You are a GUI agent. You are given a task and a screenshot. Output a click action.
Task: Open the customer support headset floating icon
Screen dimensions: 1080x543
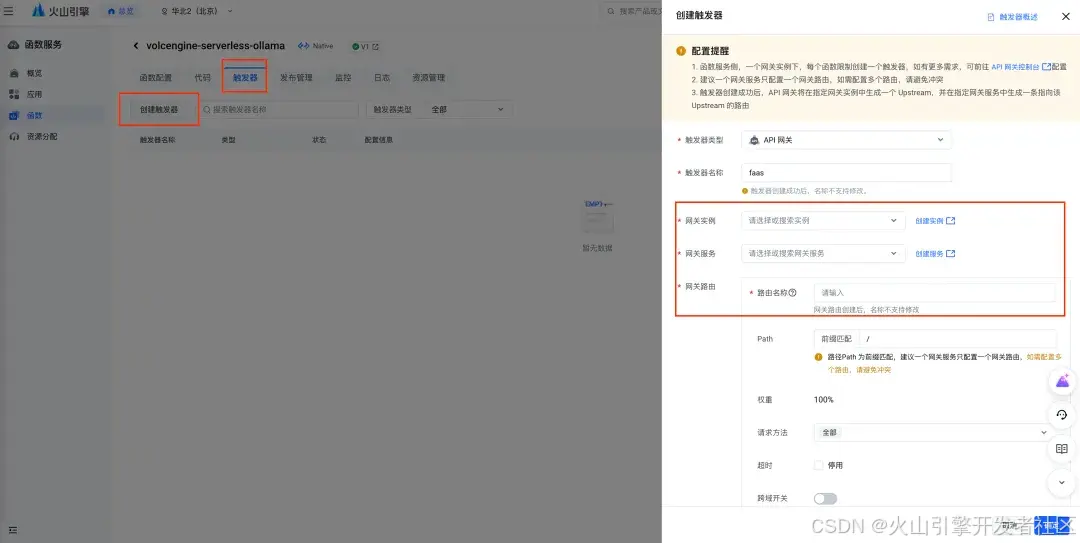[x=1062, y=415]
